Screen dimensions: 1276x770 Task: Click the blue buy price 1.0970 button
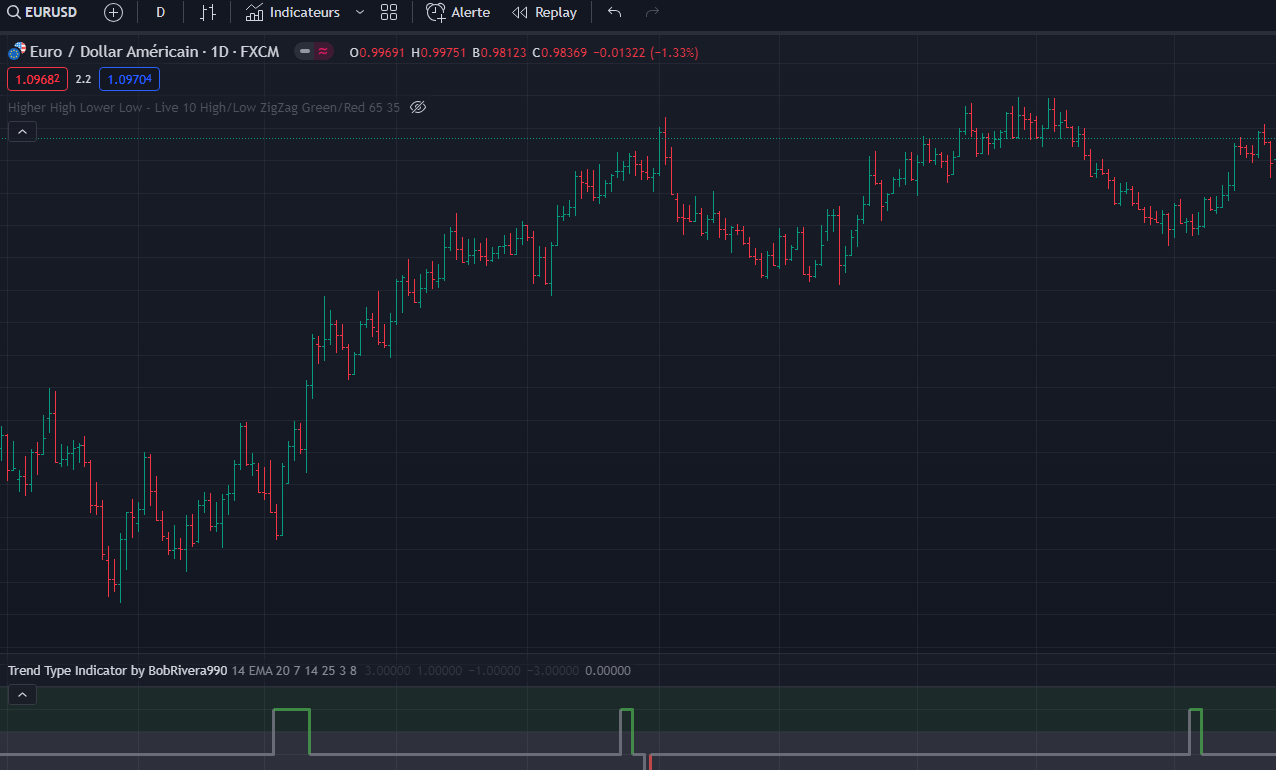(130, 79)
